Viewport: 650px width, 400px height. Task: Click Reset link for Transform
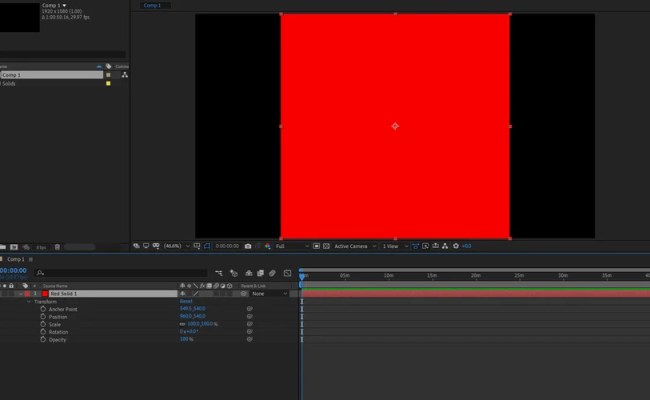(186, 301)
